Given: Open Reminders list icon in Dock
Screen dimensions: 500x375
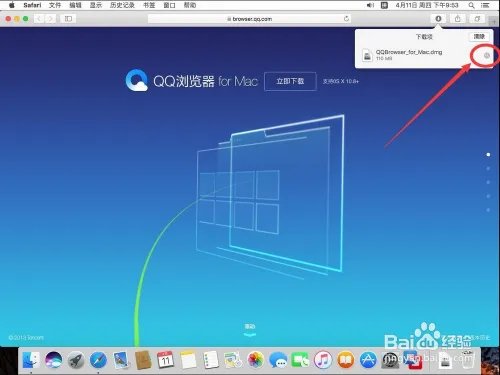Looking at the screenshot, I should (x=211, y=360).
